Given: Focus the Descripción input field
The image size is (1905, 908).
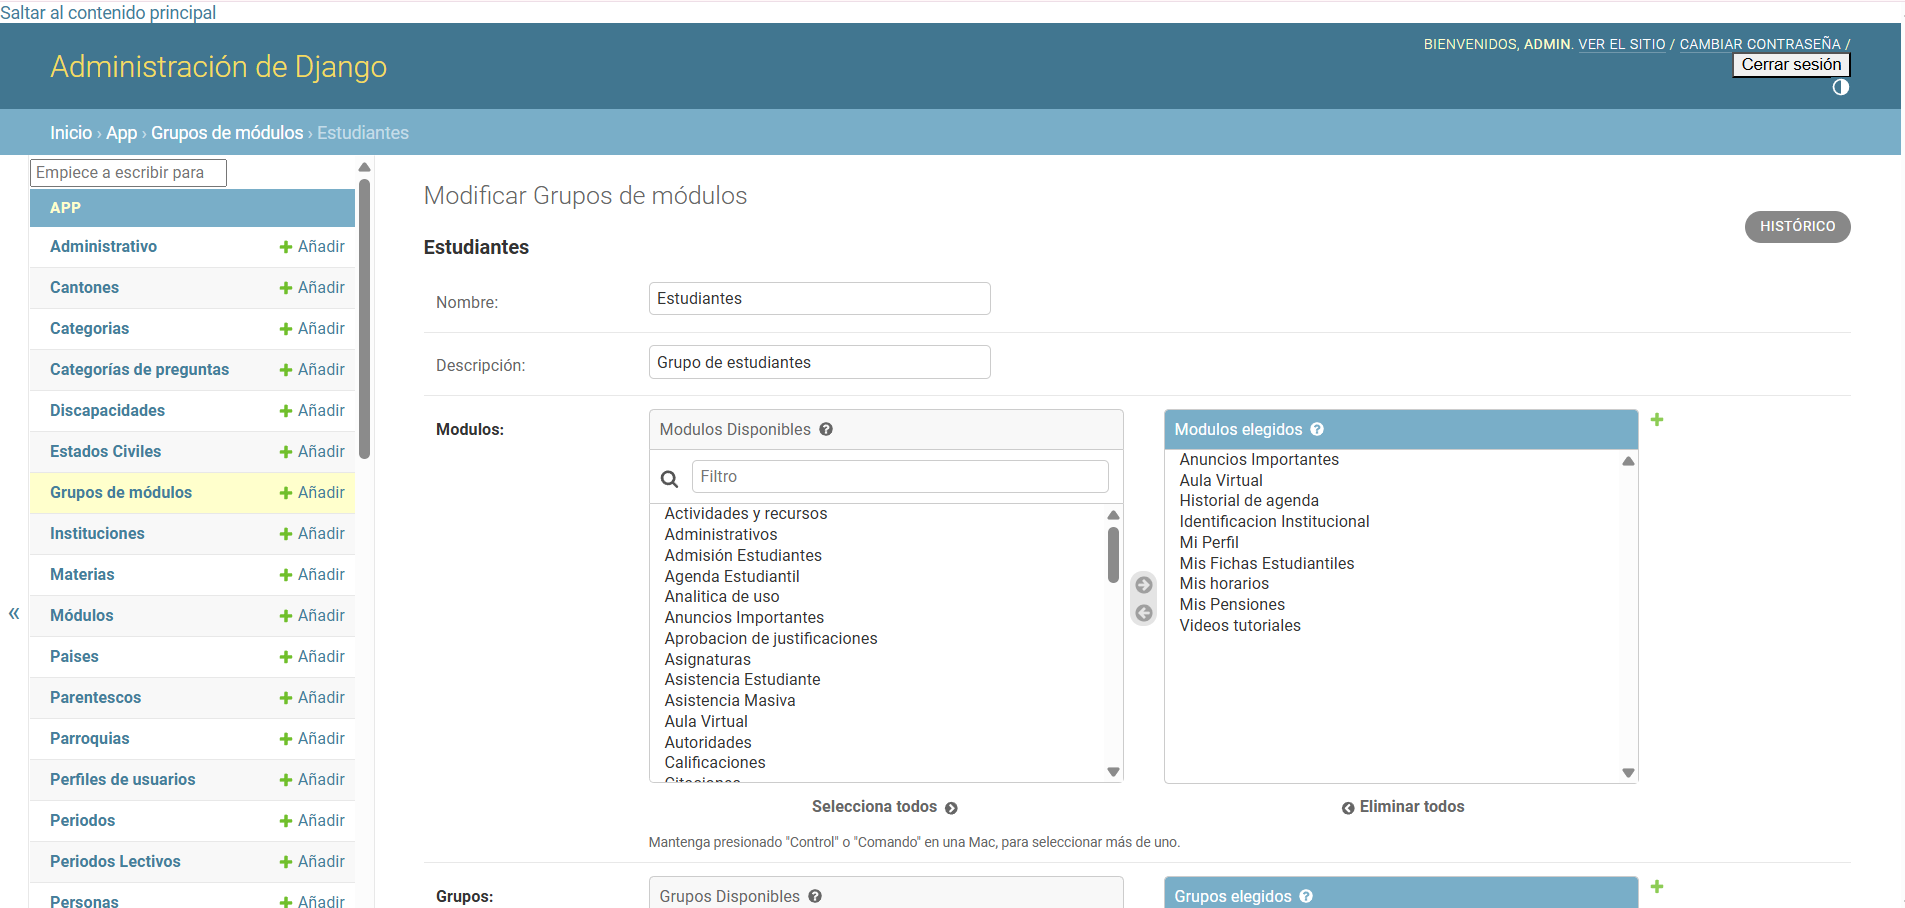Looking at the screenshot, I should (819, 362).
